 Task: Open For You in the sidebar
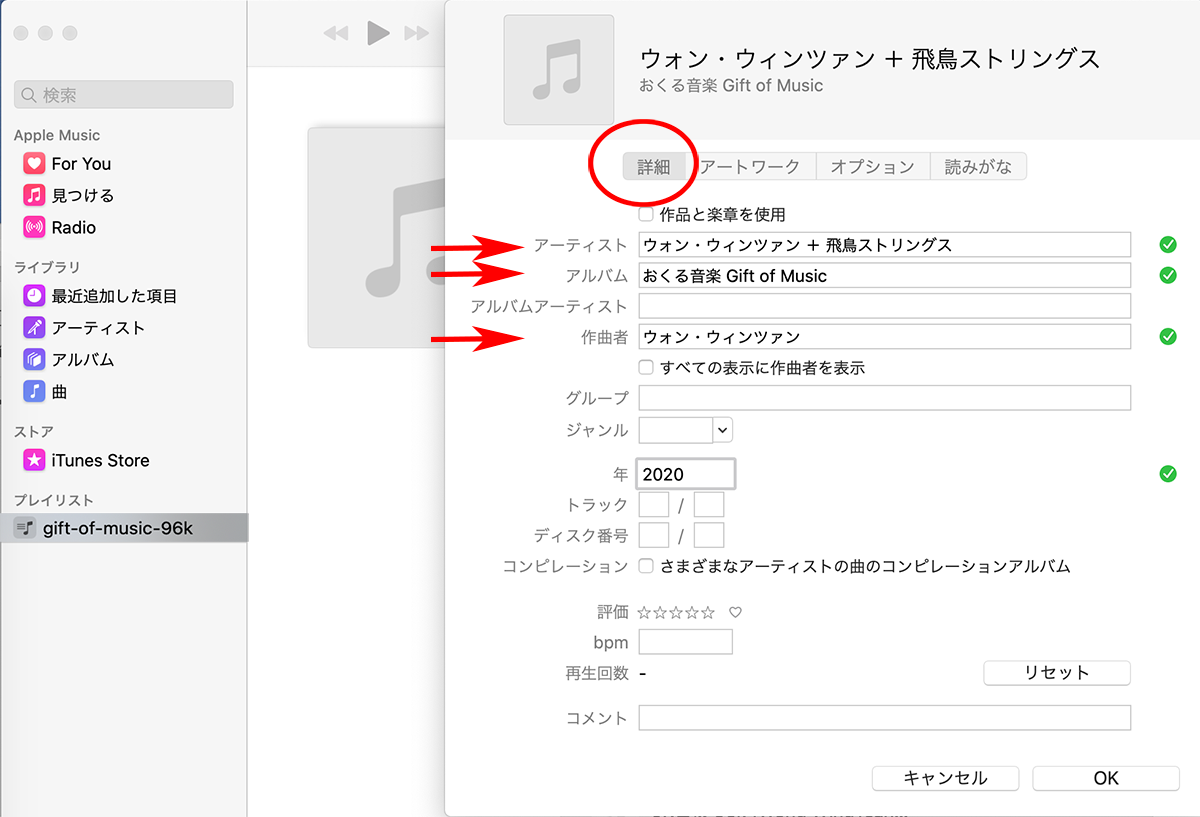[x=80, y=164]
